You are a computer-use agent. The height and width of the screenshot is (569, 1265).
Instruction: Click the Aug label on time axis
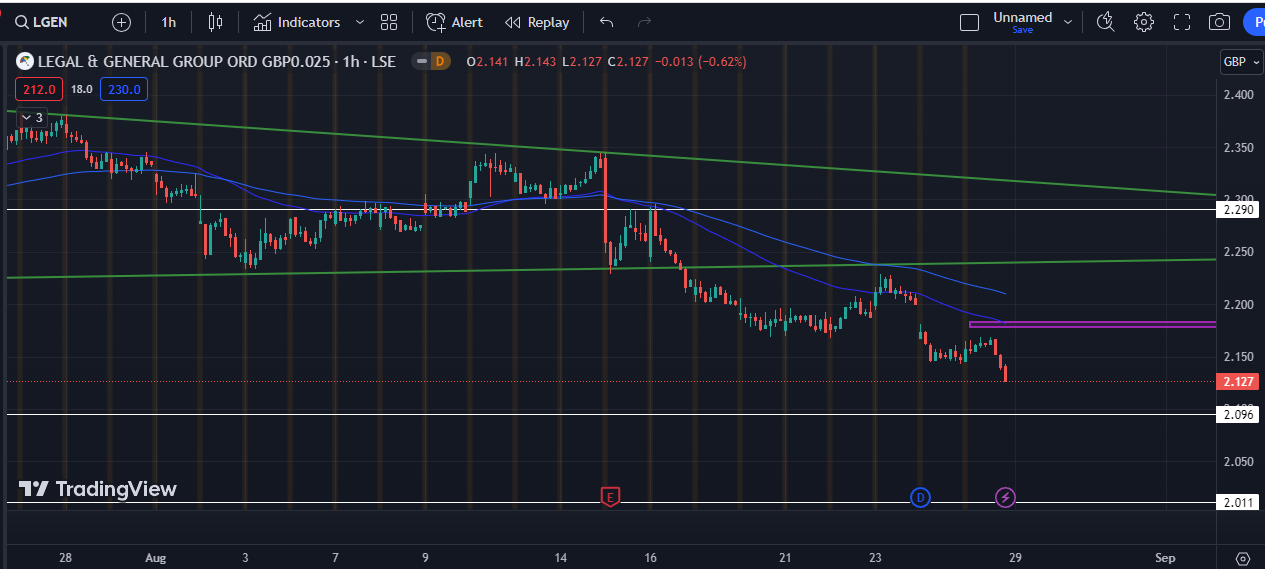pyautogui.click(x=155, y=557)
